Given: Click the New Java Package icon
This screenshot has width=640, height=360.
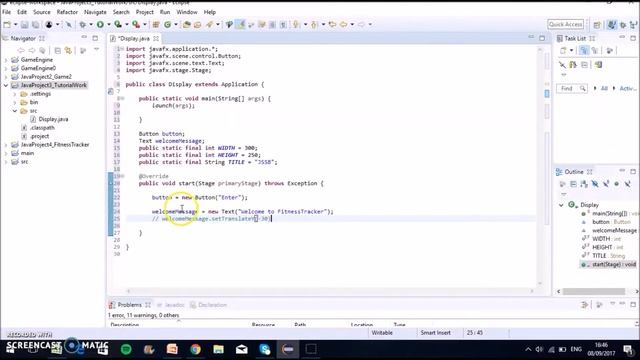Looking at the screenshot, I should [156, 25].
